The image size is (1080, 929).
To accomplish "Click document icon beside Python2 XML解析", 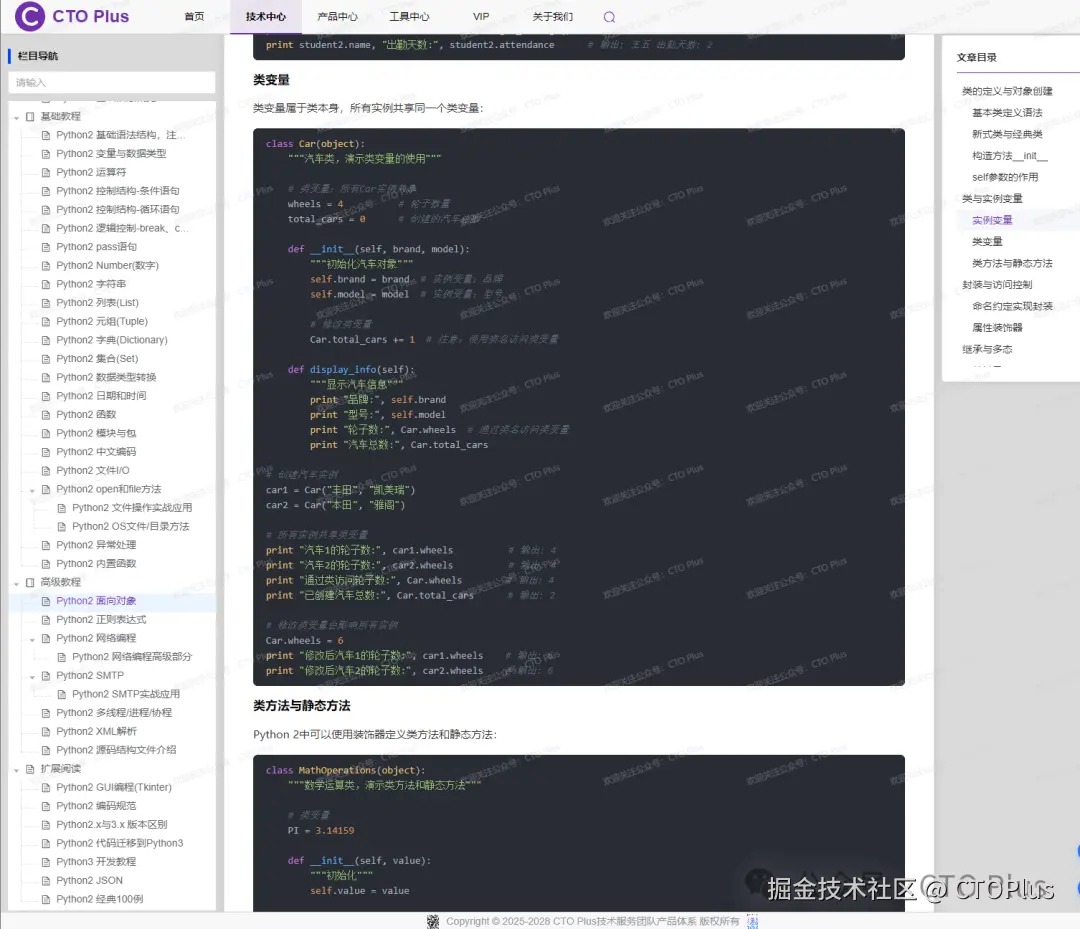I will coord(46,731).
